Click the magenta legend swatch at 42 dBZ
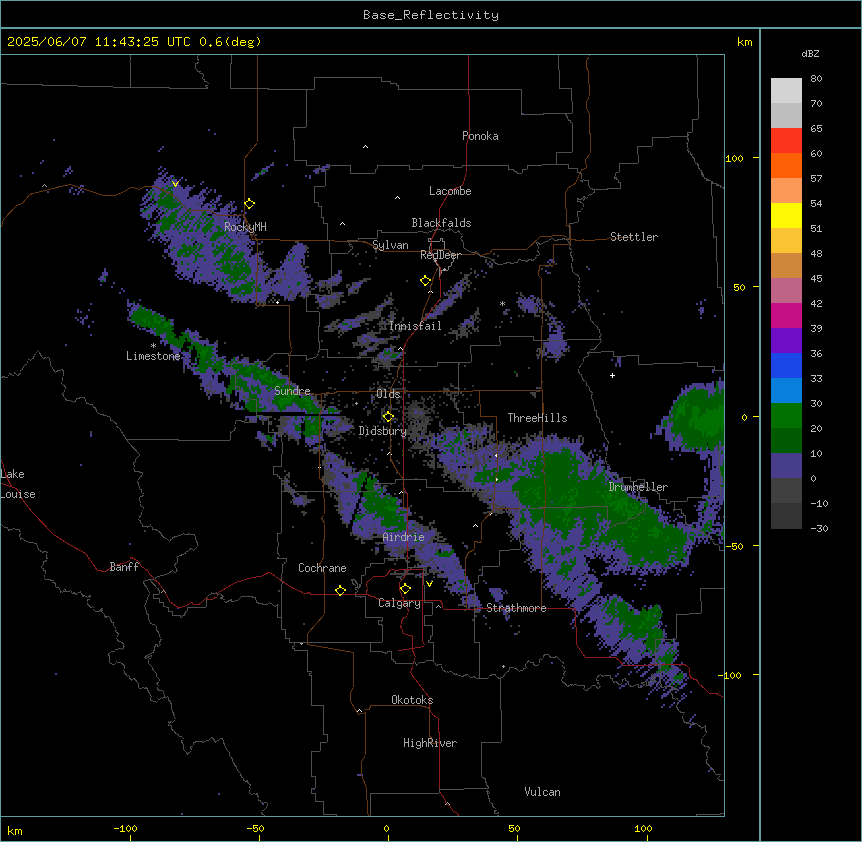Image resolution: width=862 pixels, height=842 pixels. click(x=786, y=315)
